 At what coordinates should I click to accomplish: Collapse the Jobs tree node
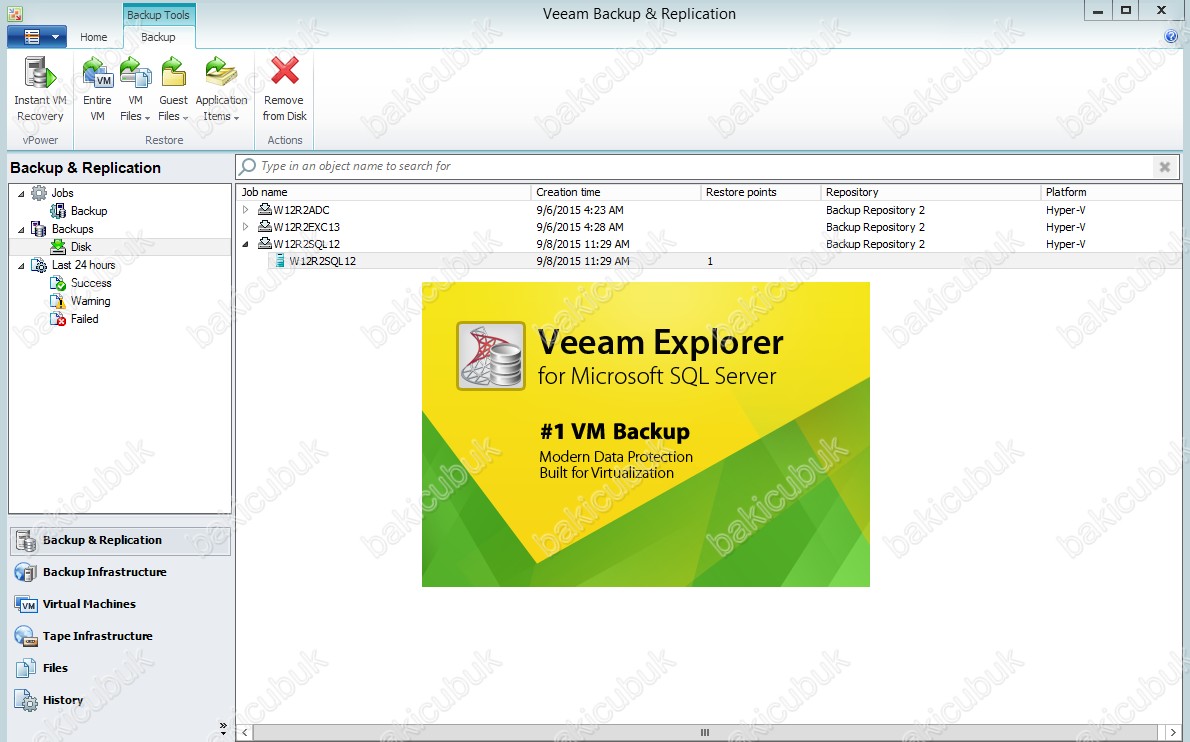click(x=21, y=193)
